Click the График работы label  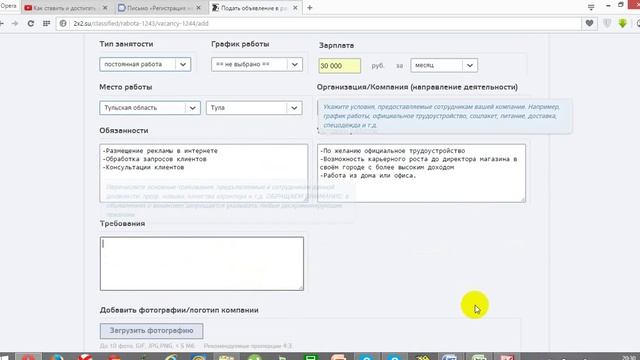pyautogui.click(x=240, y=44)
